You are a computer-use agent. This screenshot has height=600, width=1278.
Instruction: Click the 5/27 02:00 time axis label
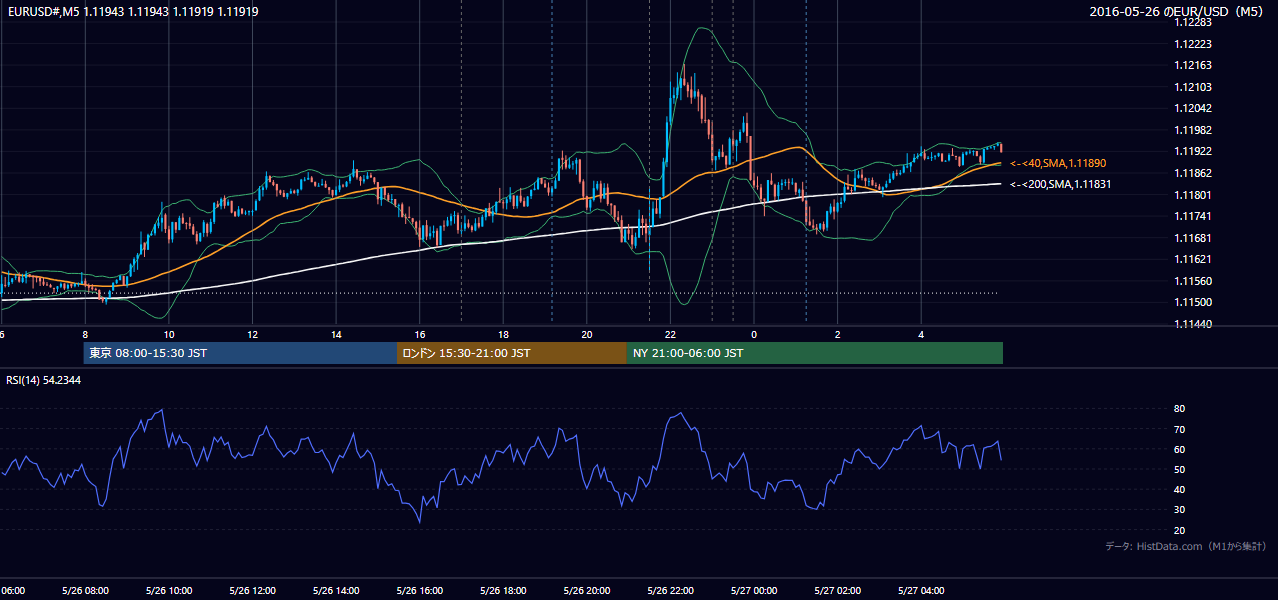point(837,590)
